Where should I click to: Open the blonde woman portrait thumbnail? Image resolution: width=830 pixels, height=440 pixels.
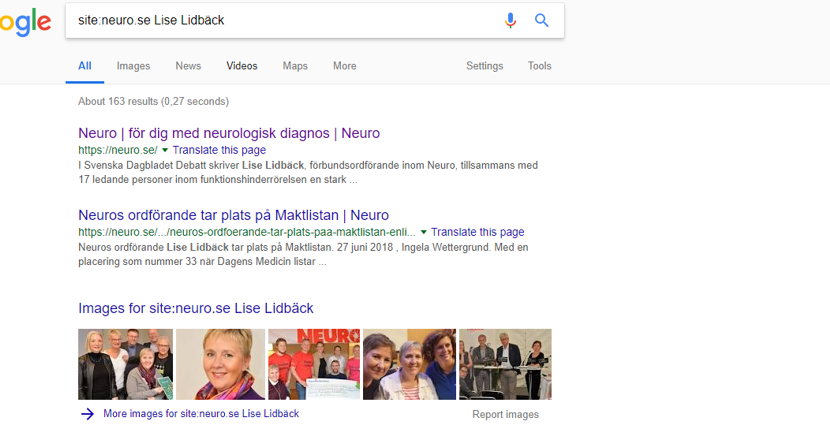[x=220, y=364]
